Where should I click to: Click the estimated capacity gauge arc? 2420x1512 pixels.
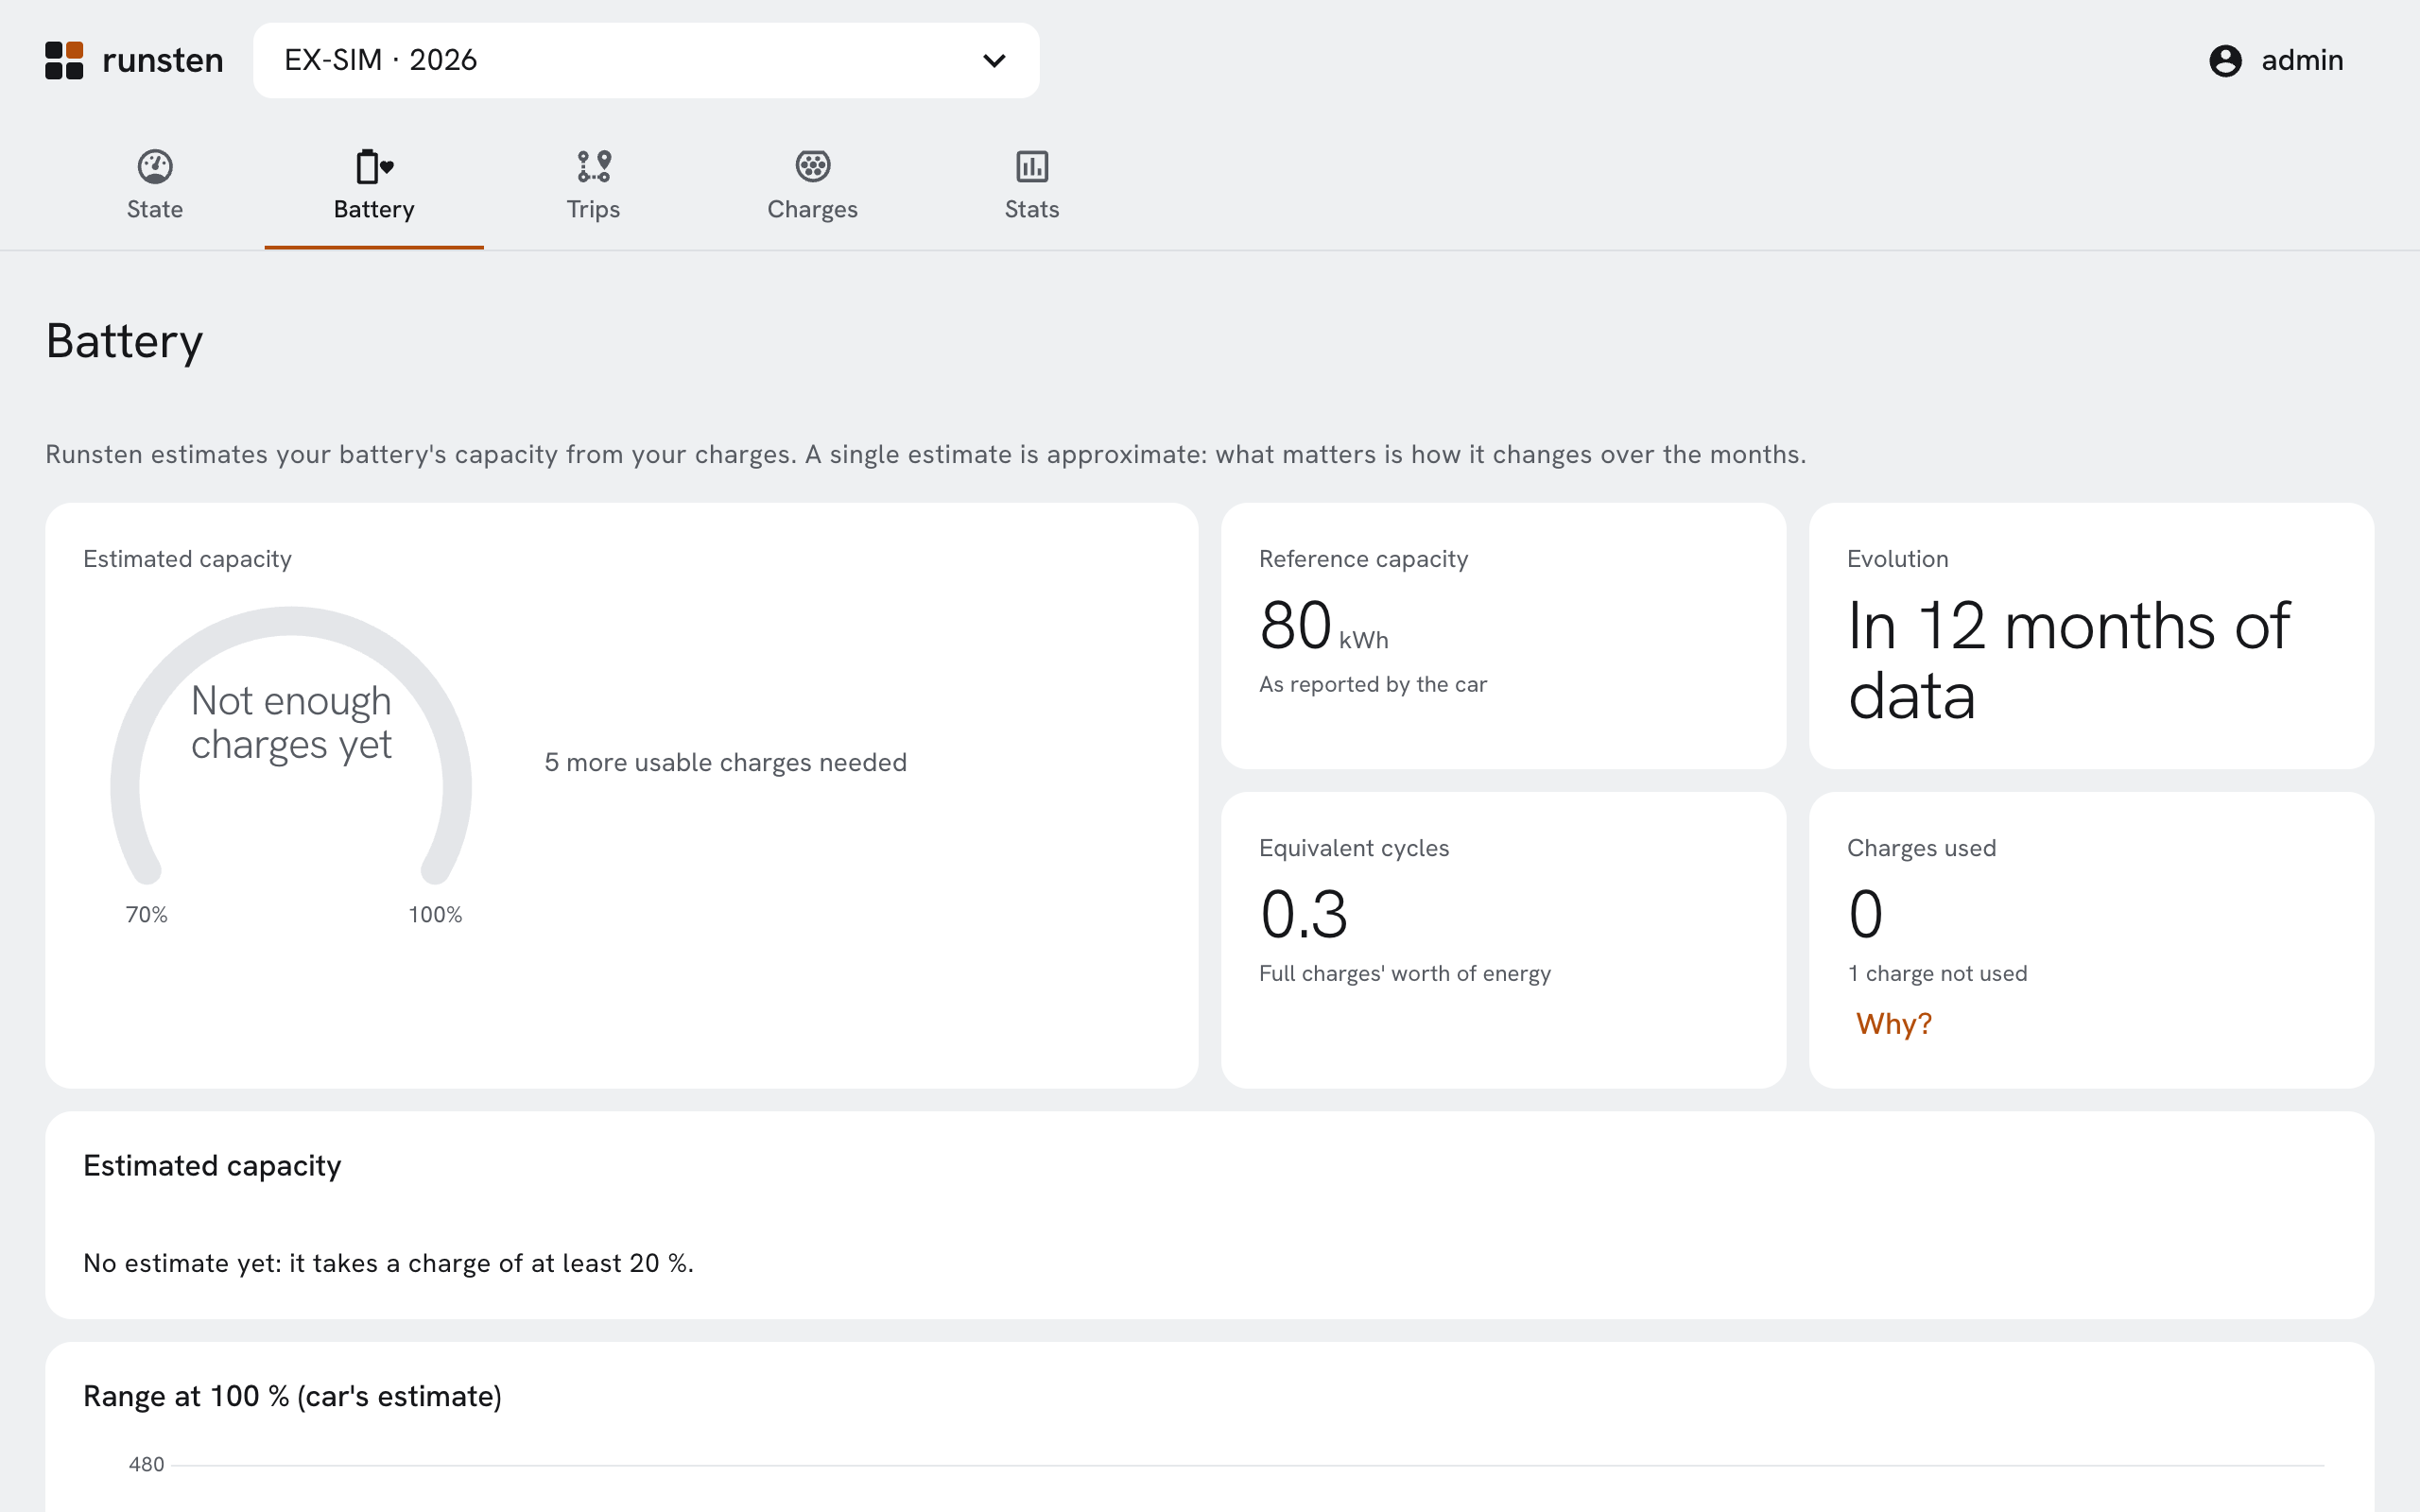[290, 744]
